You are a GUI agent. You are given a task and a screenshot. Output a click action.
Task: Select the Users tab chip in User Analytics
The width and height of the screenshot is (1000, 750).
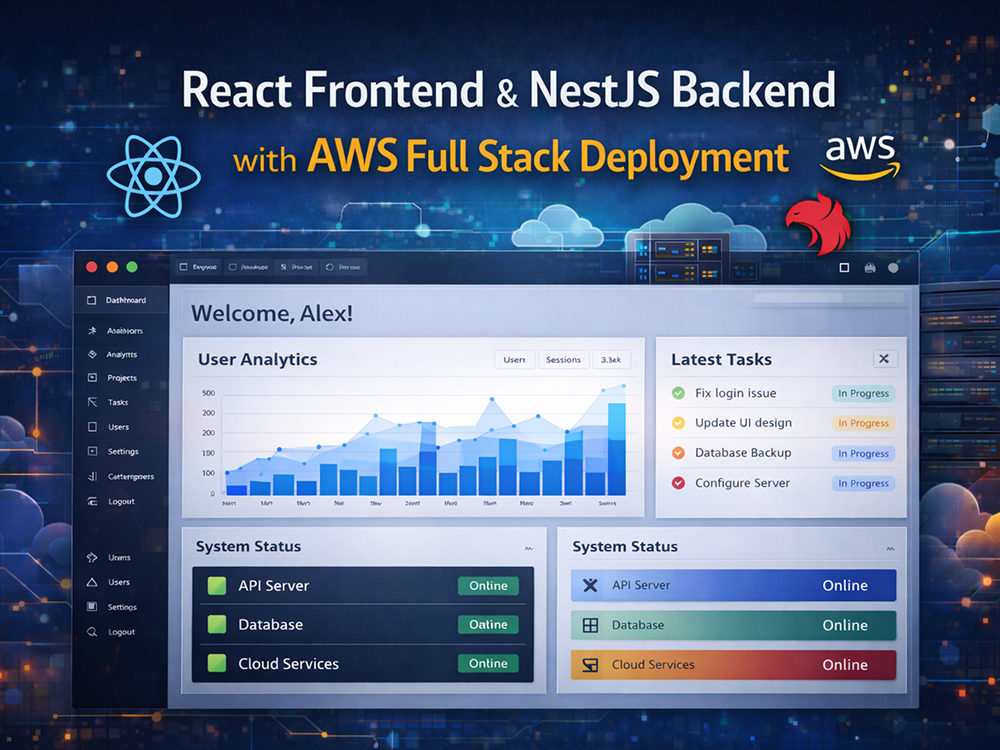pos(514,360)
